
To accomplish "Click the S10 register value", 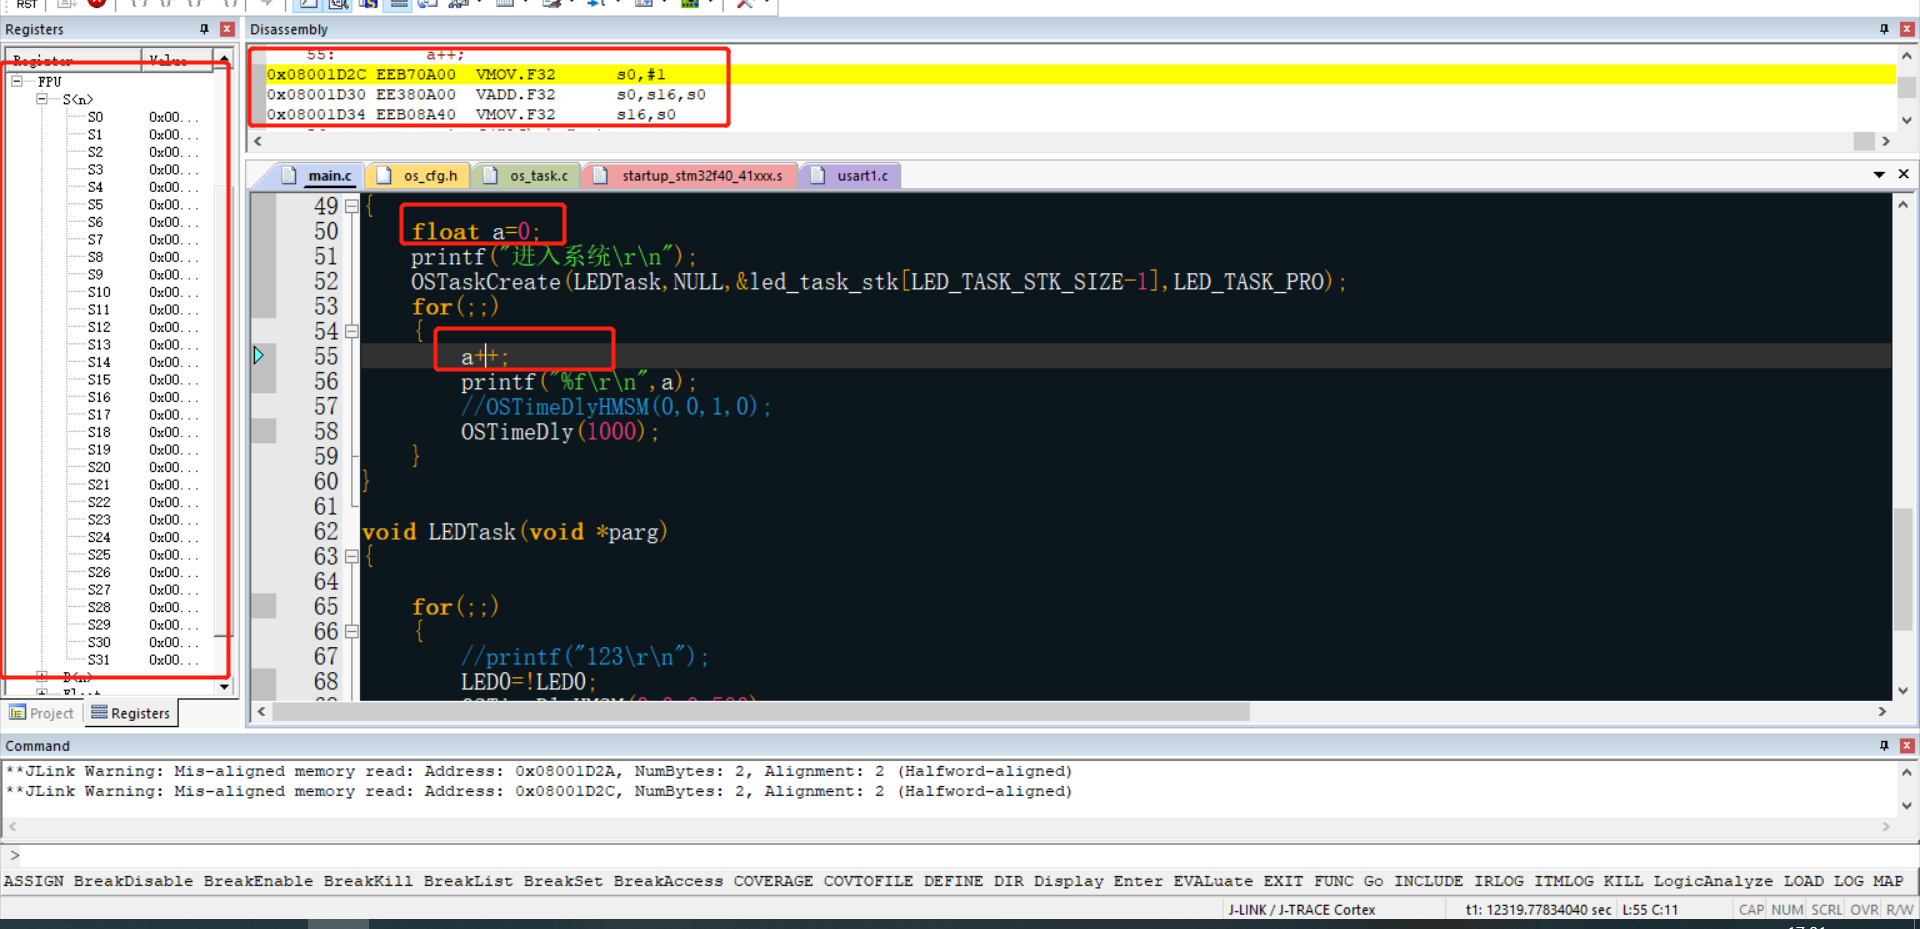I will (x=173, y=292).
